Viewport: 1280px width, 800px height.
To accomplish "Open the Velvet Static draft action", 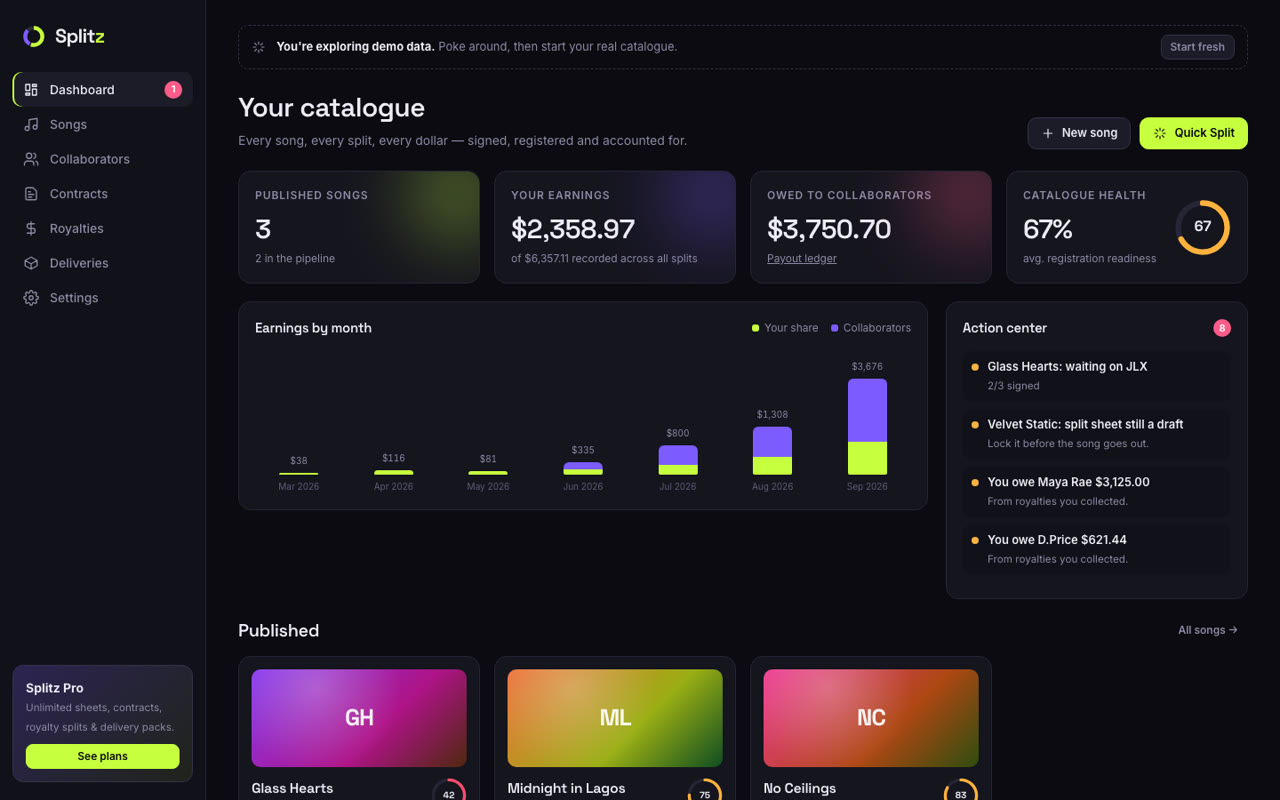I will click(x=1097, y=434).
